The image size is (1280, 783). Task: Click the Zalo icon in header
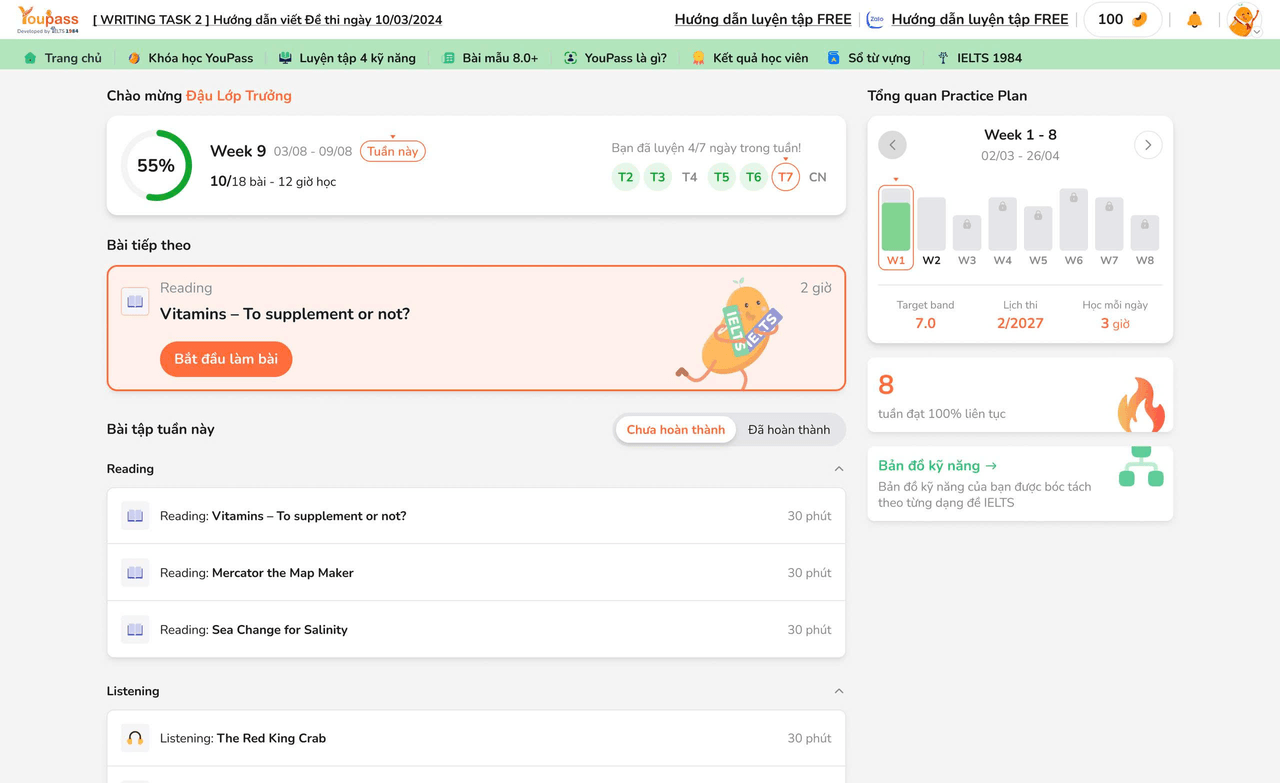875,19
